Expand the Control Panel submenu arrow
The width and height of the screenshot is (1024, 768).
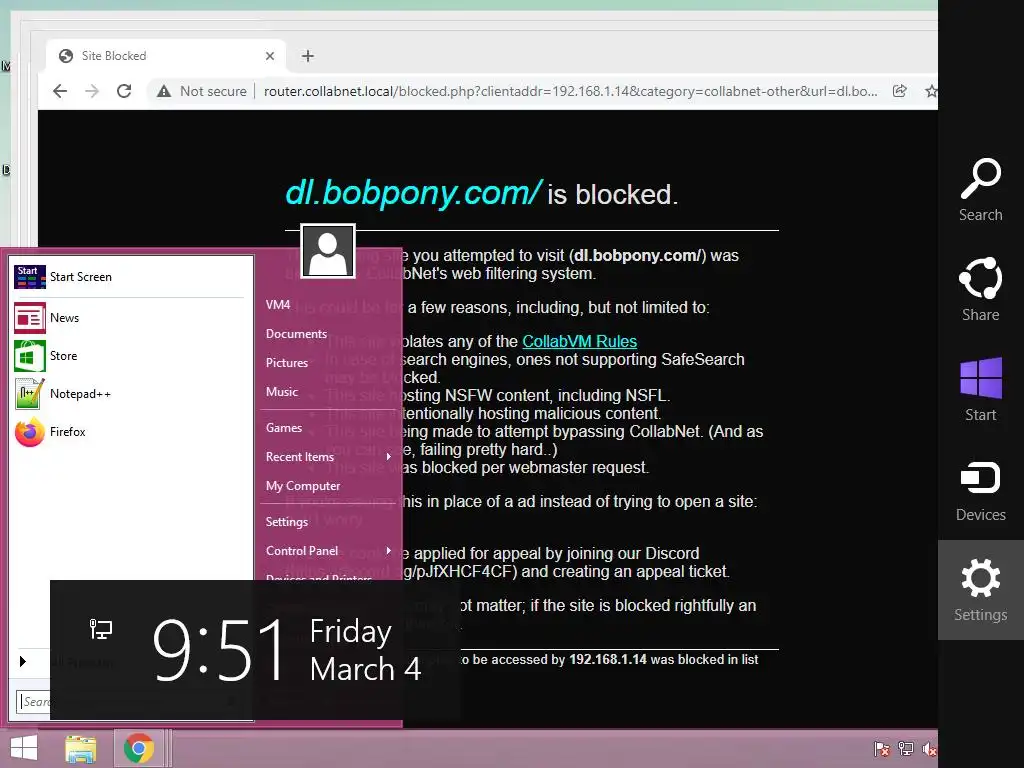(x=389, y=551)
